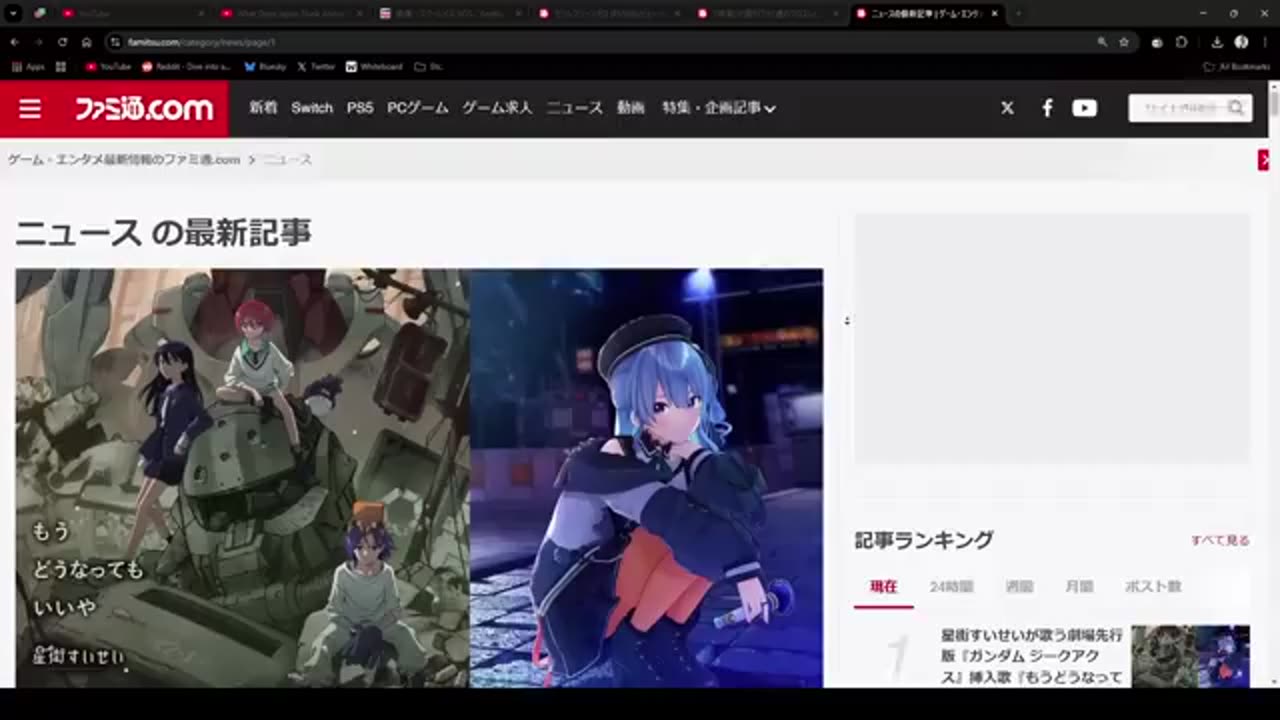Click the browser address bar URL

(202, 42)
